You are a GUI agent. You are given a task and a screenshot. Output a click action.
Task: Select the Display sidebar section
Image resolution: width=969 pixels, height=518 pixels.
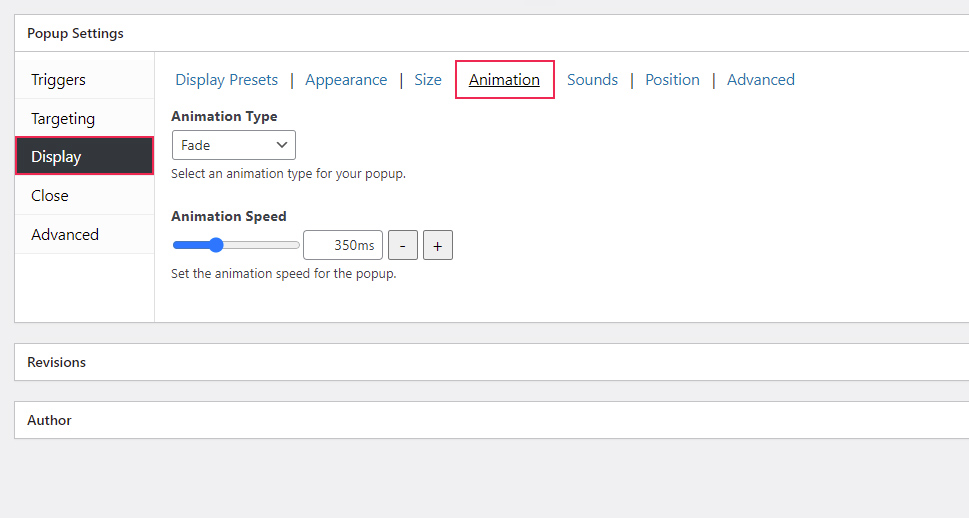pos(84,157)
